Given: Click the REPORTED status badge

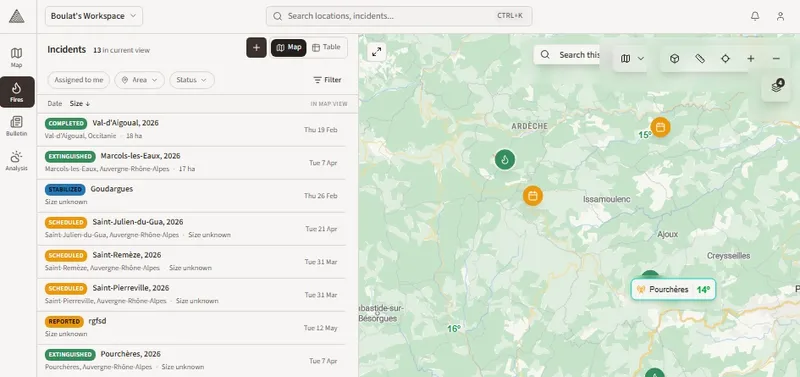Looking at the screenshot, I should [x=64, y=321].
